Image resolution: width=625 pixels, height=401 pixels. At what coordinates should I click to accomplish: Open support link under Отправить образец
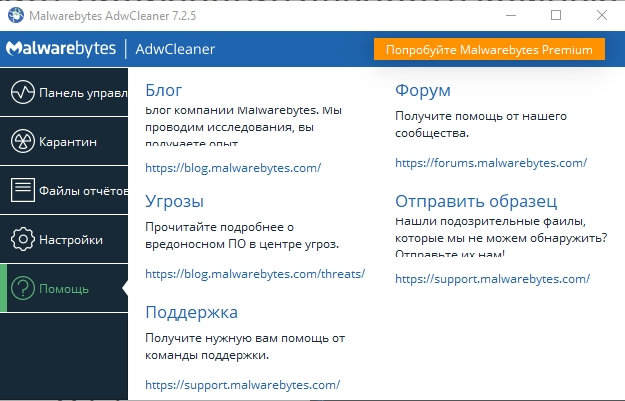[492, 279]
